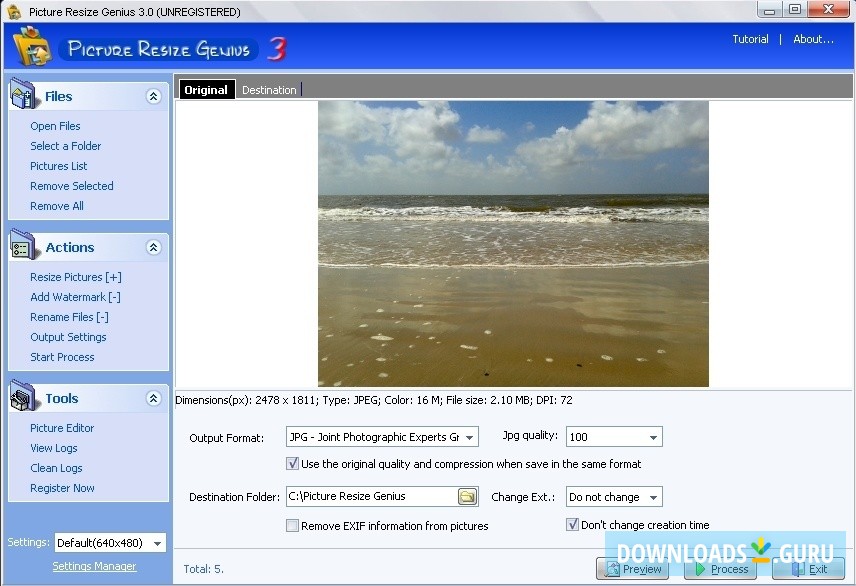Screen dimensions: 856x586
Task: Click the Tools panel icon
Action: click(x=24, y=398)
